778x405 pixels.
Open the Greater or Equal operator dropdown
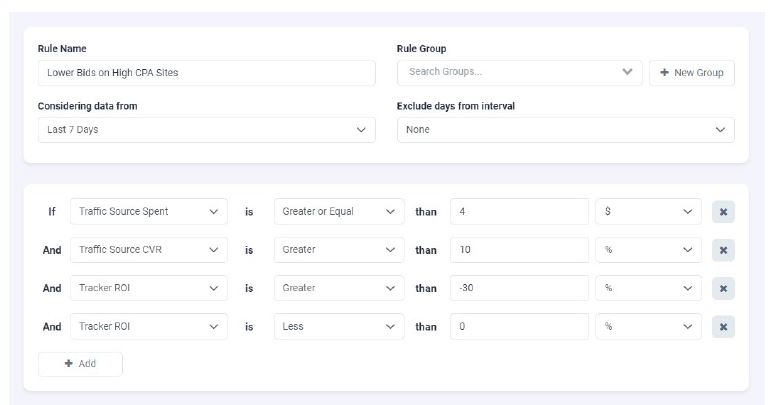pyautogui.click(x=339, y=212)
